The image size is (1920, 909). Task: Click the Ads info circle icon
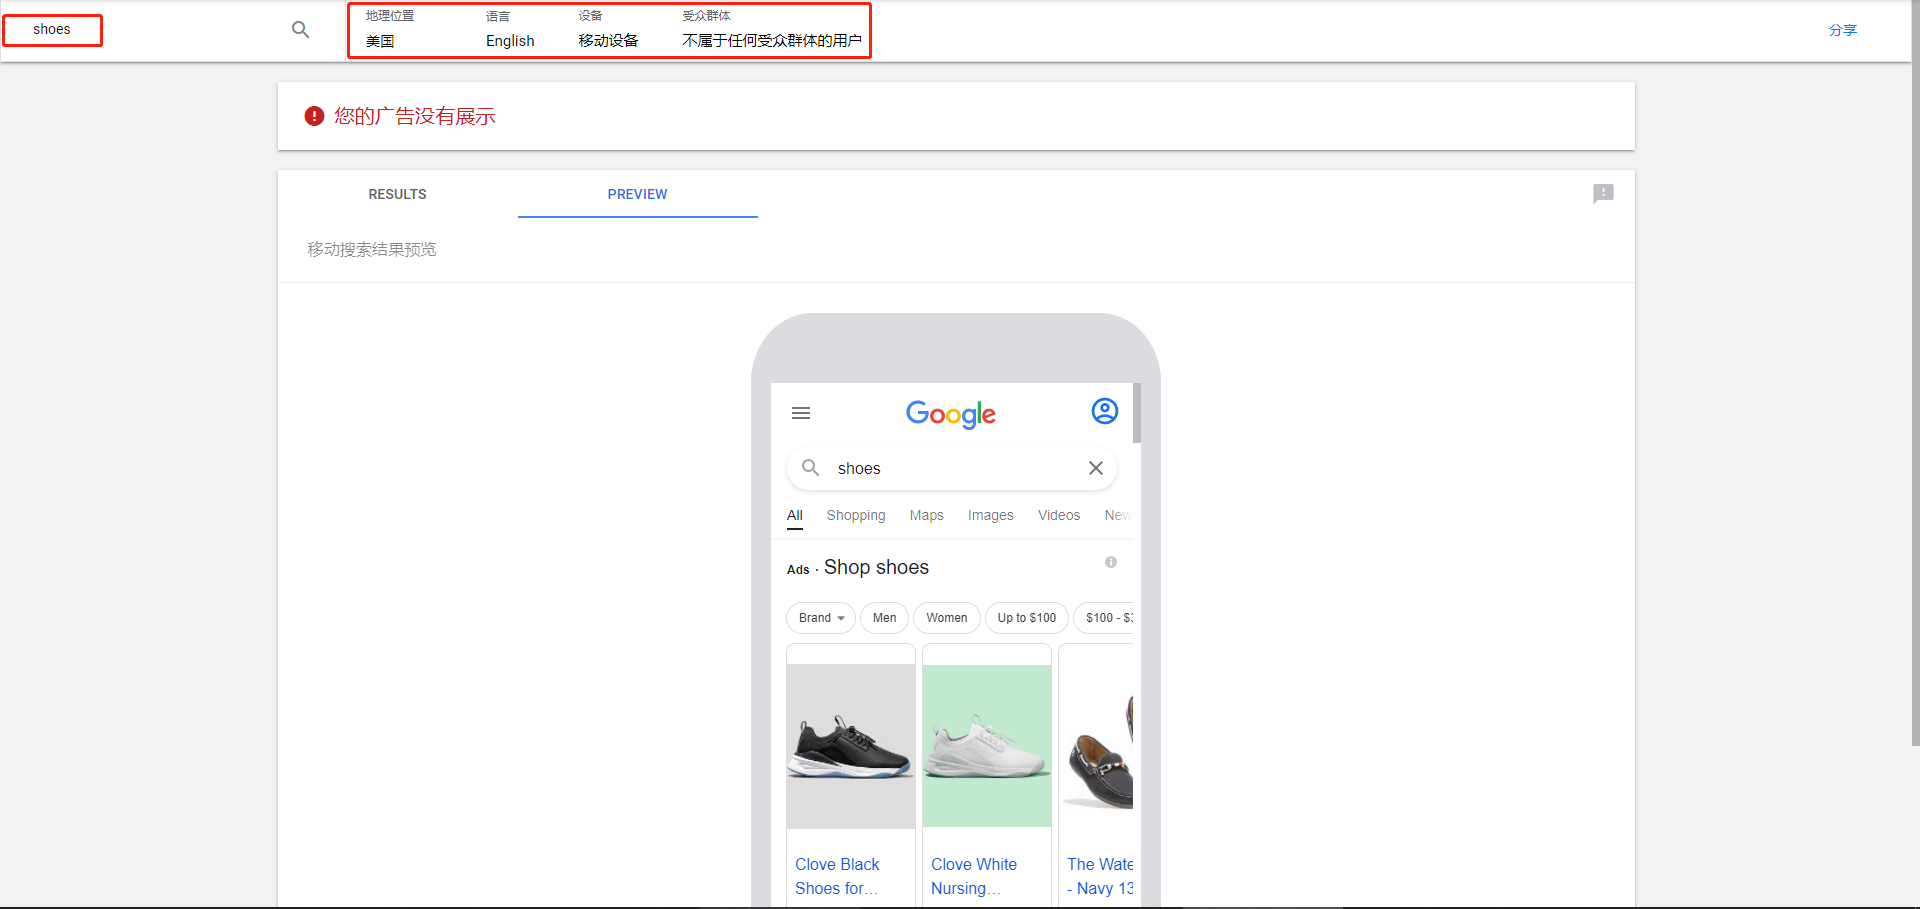click(1110, 562)
